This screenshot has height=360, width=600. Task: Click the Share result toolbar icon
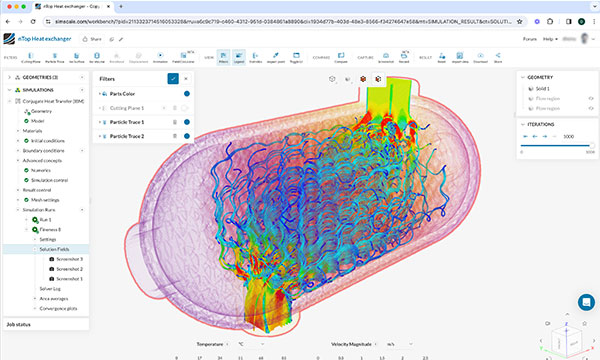[498, 57]
